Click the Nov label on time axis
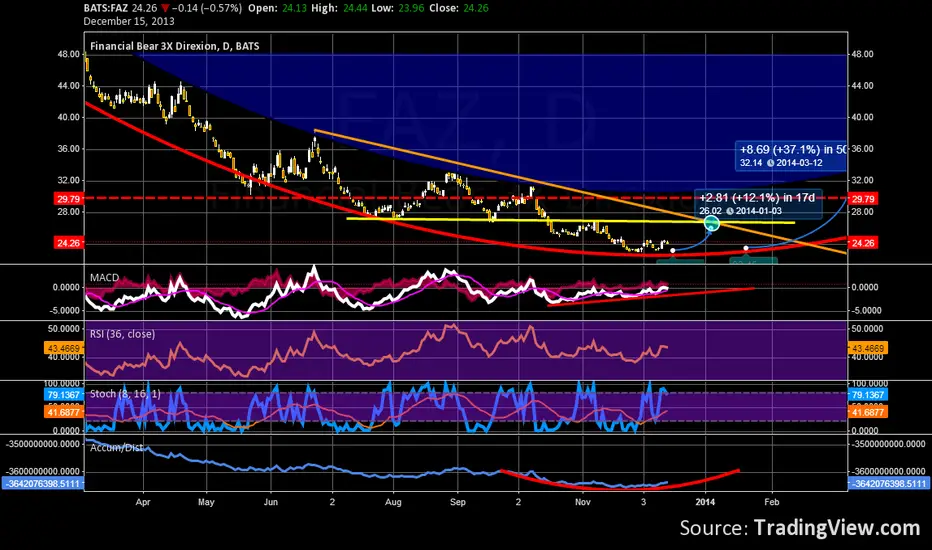Image resolution: width=932 pixels, height=550 pixels. click(583, 502)
